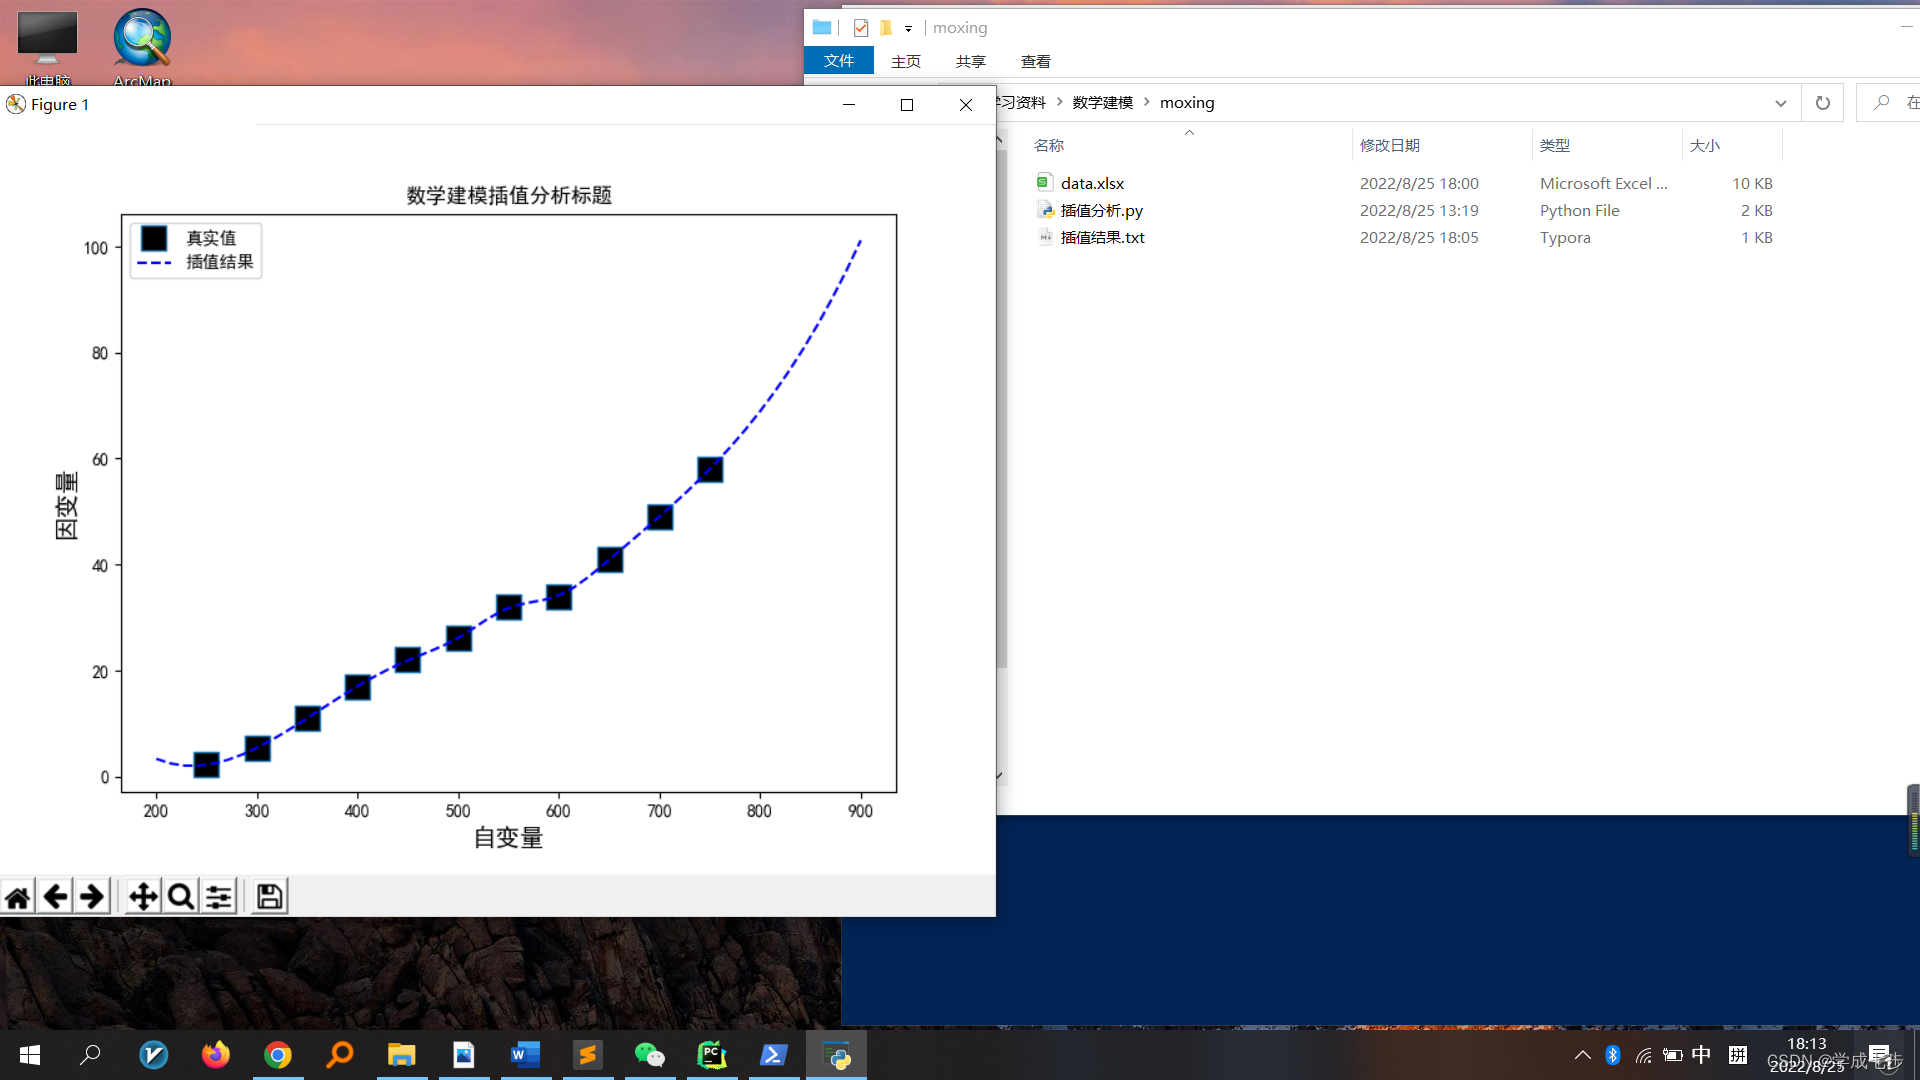Click the quick access toolbar dropdown arrow
The width and height of the screenshot is (1920, 1080).
(x=908, y=28)
